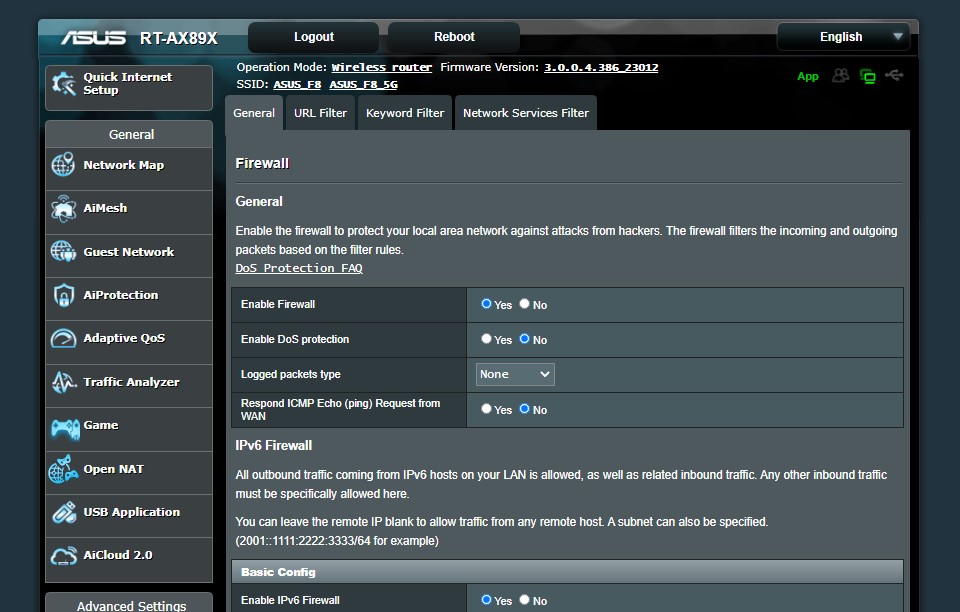960x612 pixels.
Task: Open Traffic Analyzer waveform icon
Action: click(64, 382)
